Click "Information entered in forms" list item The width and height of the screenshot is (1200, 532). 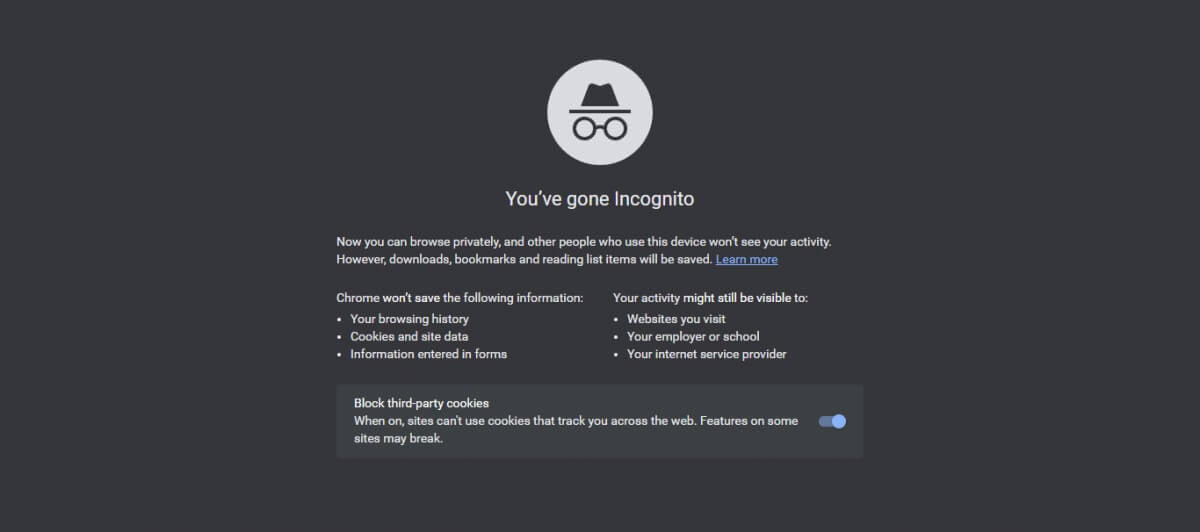(428, 354)
